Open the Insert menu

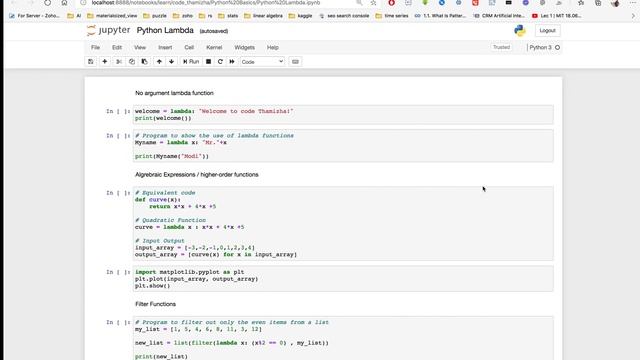click(x=165, y=47)
